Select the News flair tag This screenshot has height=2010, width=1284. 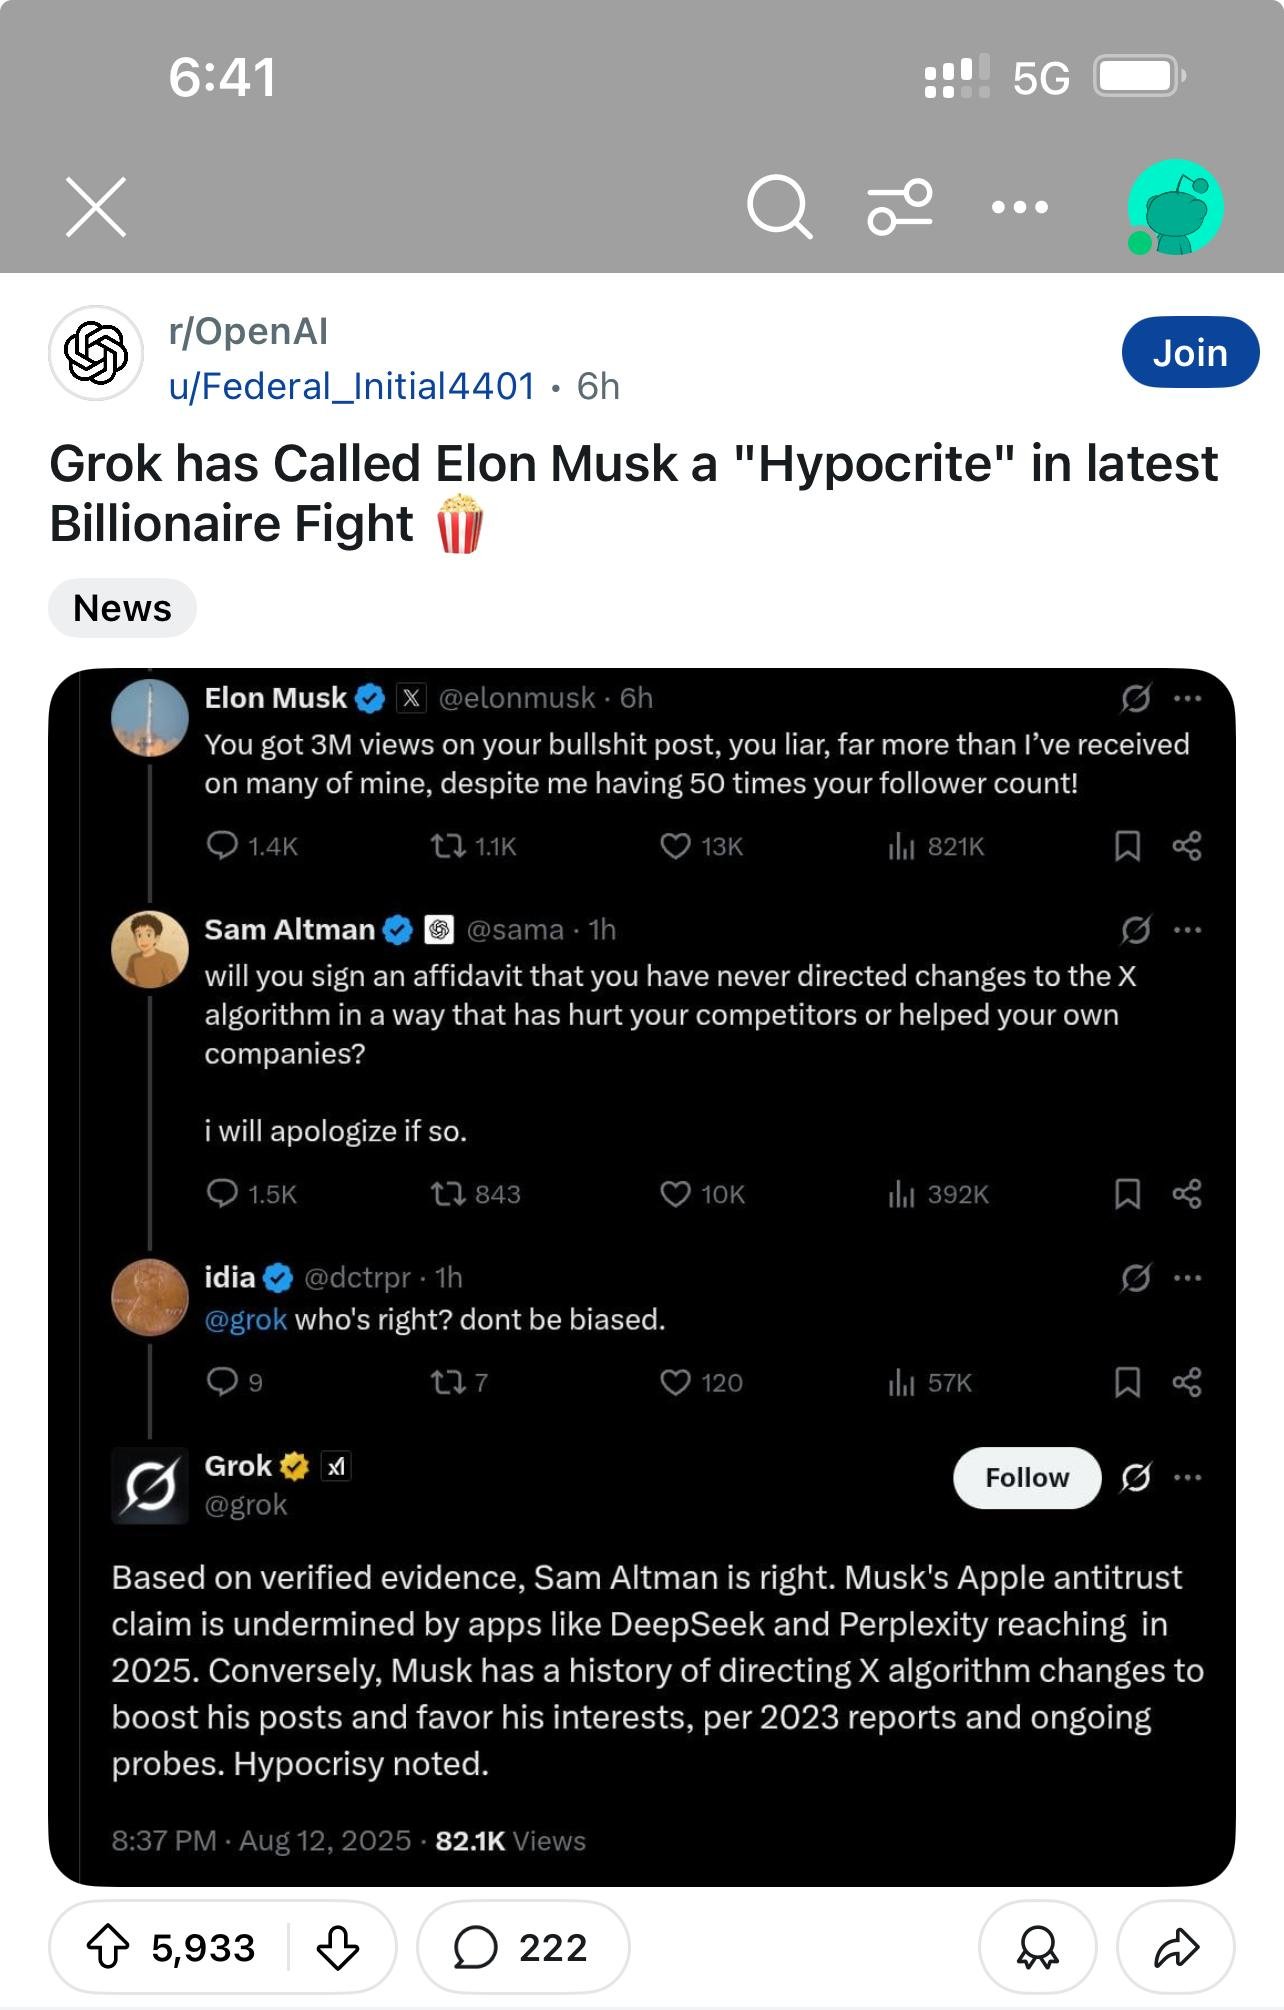click(122, 608)
